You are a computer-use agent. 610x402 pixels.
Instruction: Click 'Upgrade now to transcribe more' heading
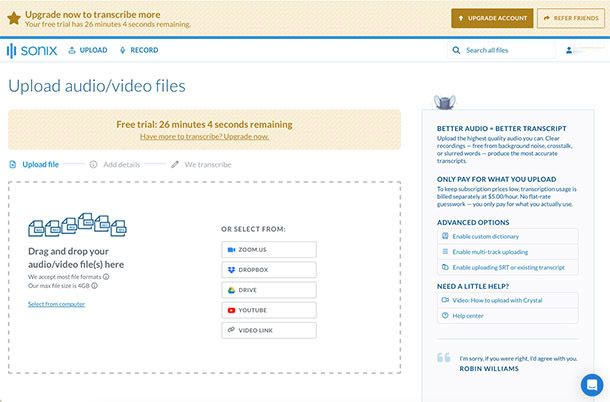pyautogui.click(x=93, y=15)
